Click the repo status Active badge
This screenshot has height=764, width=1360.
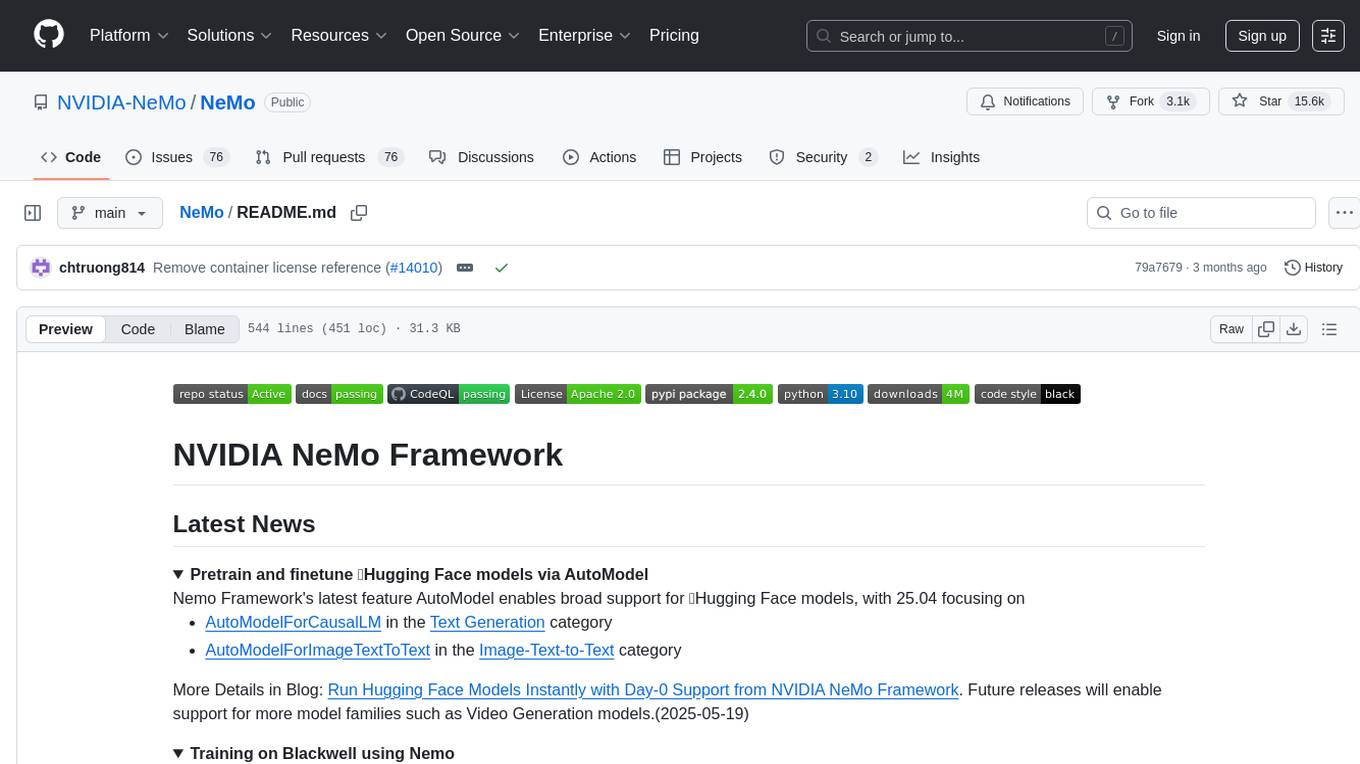coord(232,394)
